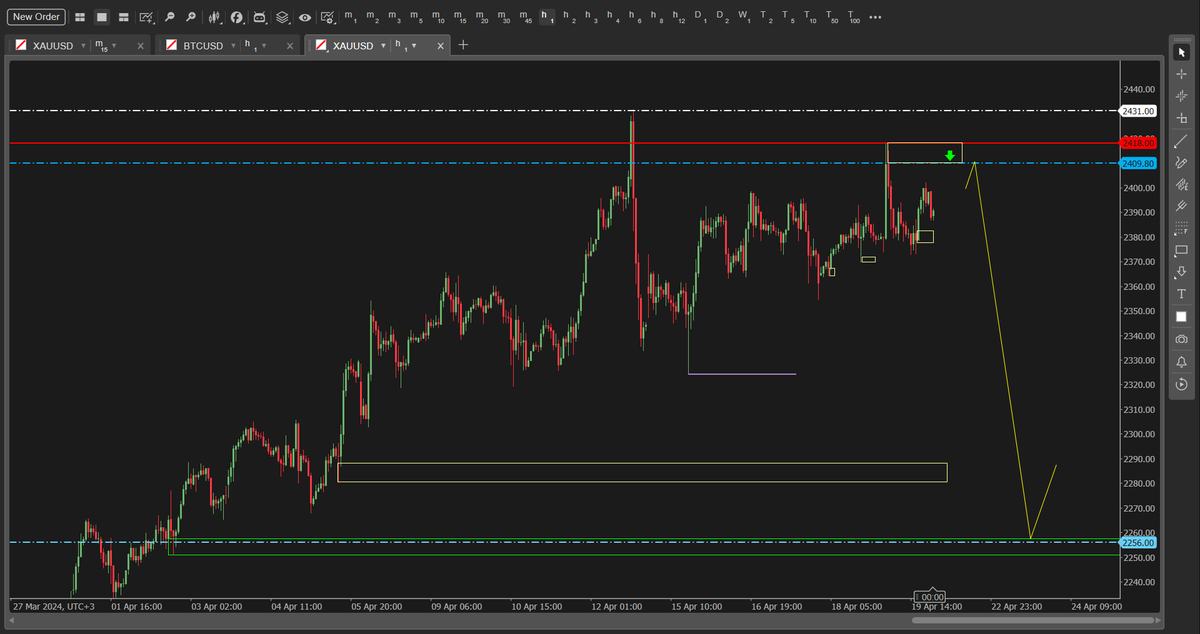Screen dimensions: 1200x634
Task: Open the white drawing color swatch
Action: coord(1181,316)
